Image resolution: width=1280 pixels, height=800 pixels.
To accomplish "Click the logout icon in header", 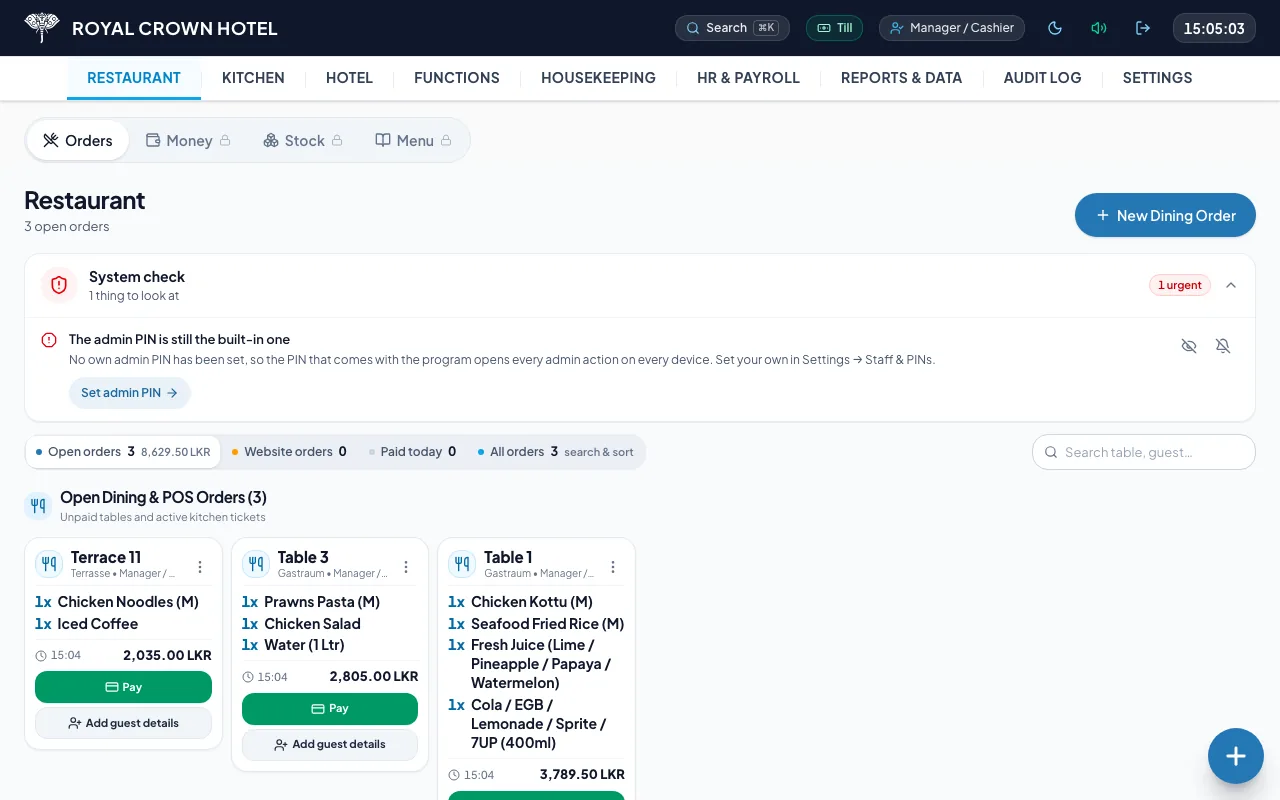I will (1143, 28).
